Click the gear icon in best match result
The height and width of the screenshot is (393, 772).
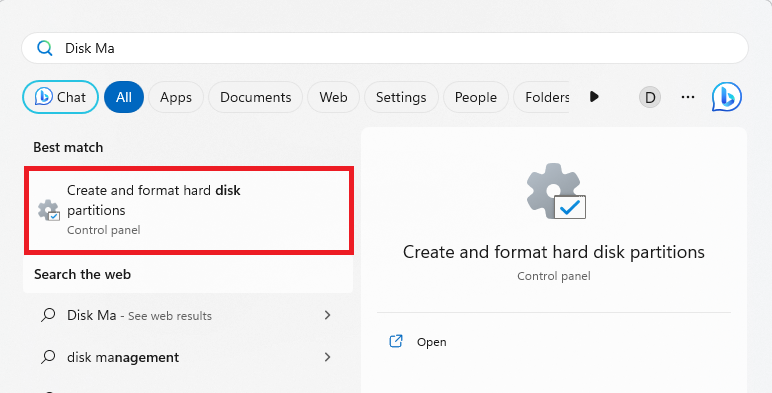tap(49, 210)
